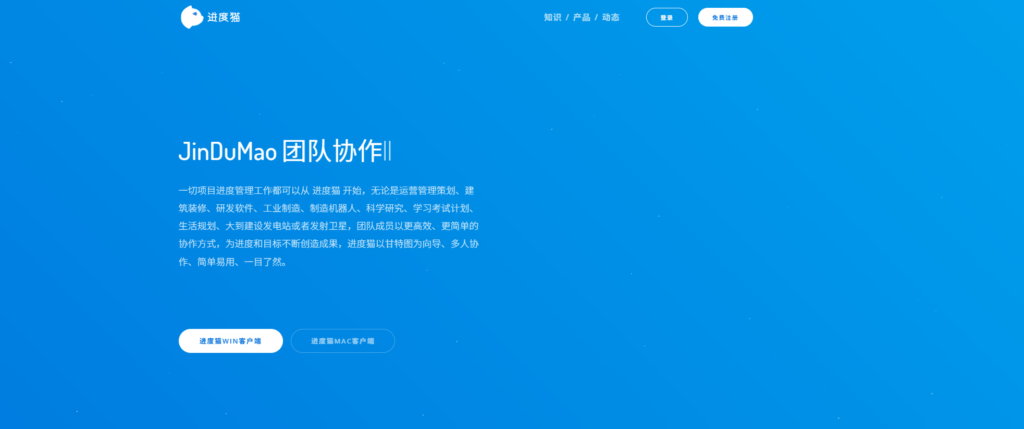Click the blinking cursor after headline

click(x=388, y=152)
